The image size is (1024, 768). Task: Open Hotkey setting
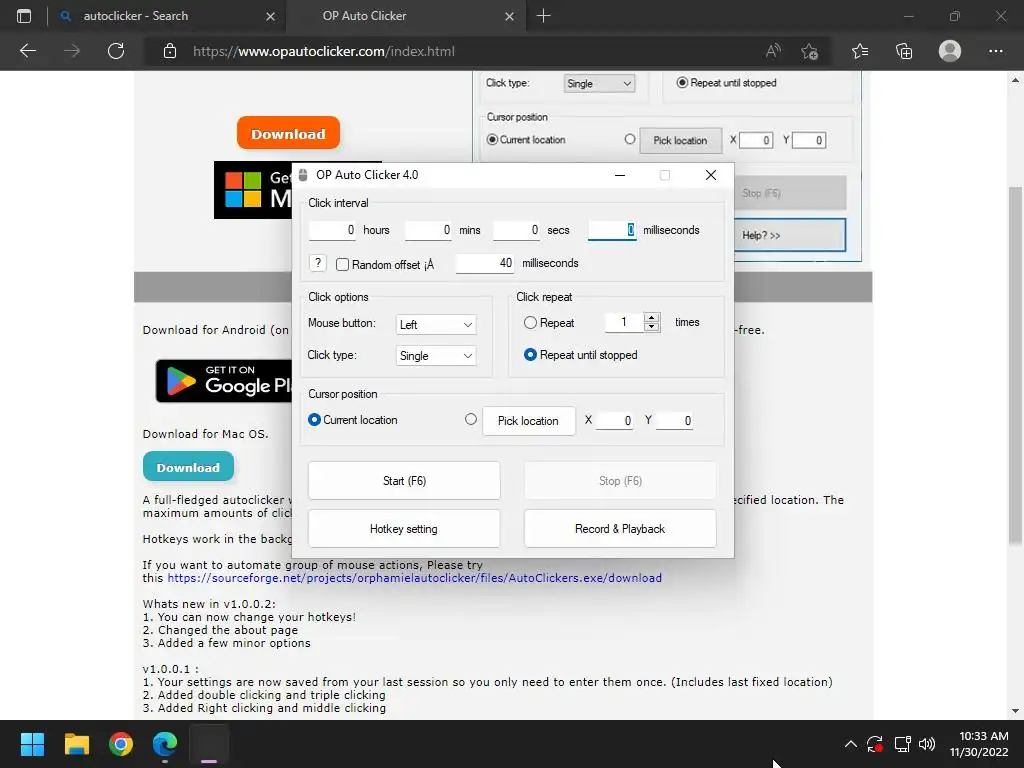click(404, 529)
